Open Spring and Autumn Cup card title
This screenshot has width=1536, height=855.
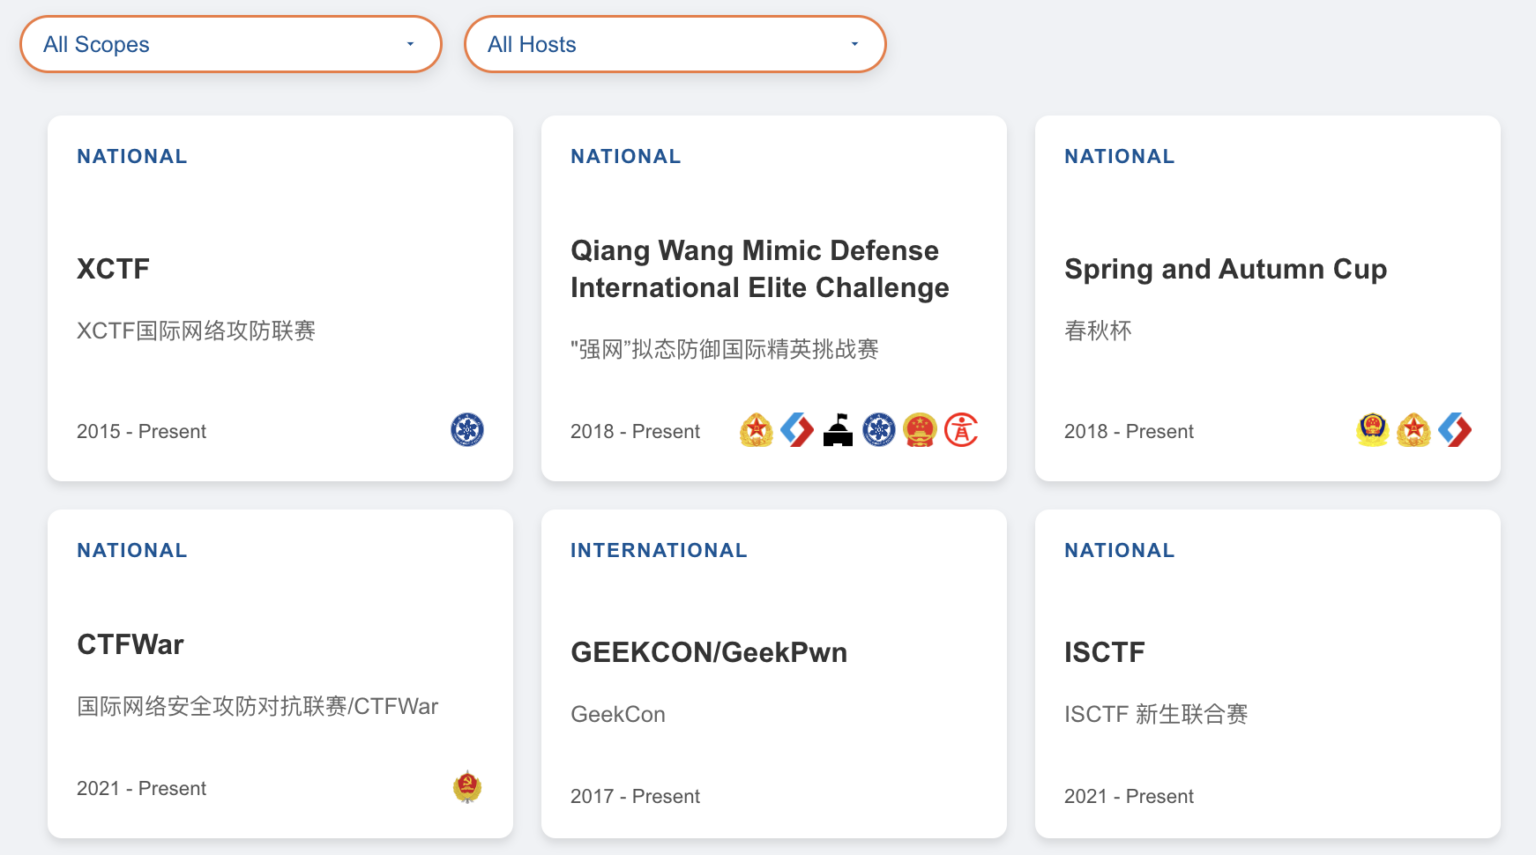click(1225, 269)
